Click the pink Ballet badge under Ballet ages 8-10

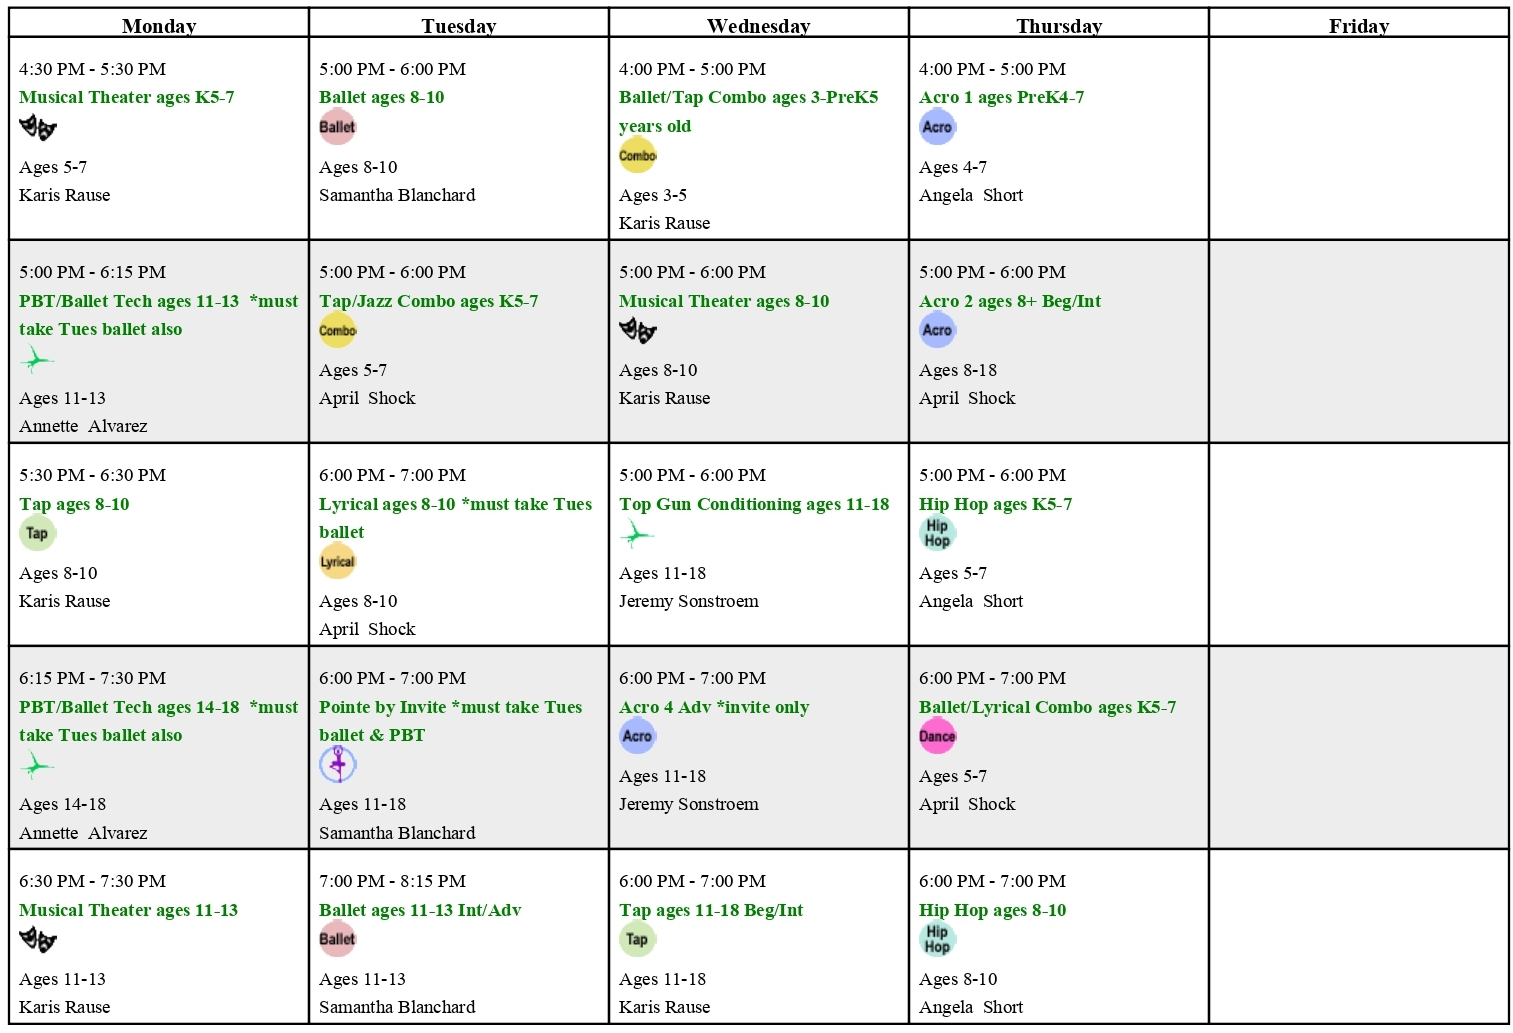337,127
